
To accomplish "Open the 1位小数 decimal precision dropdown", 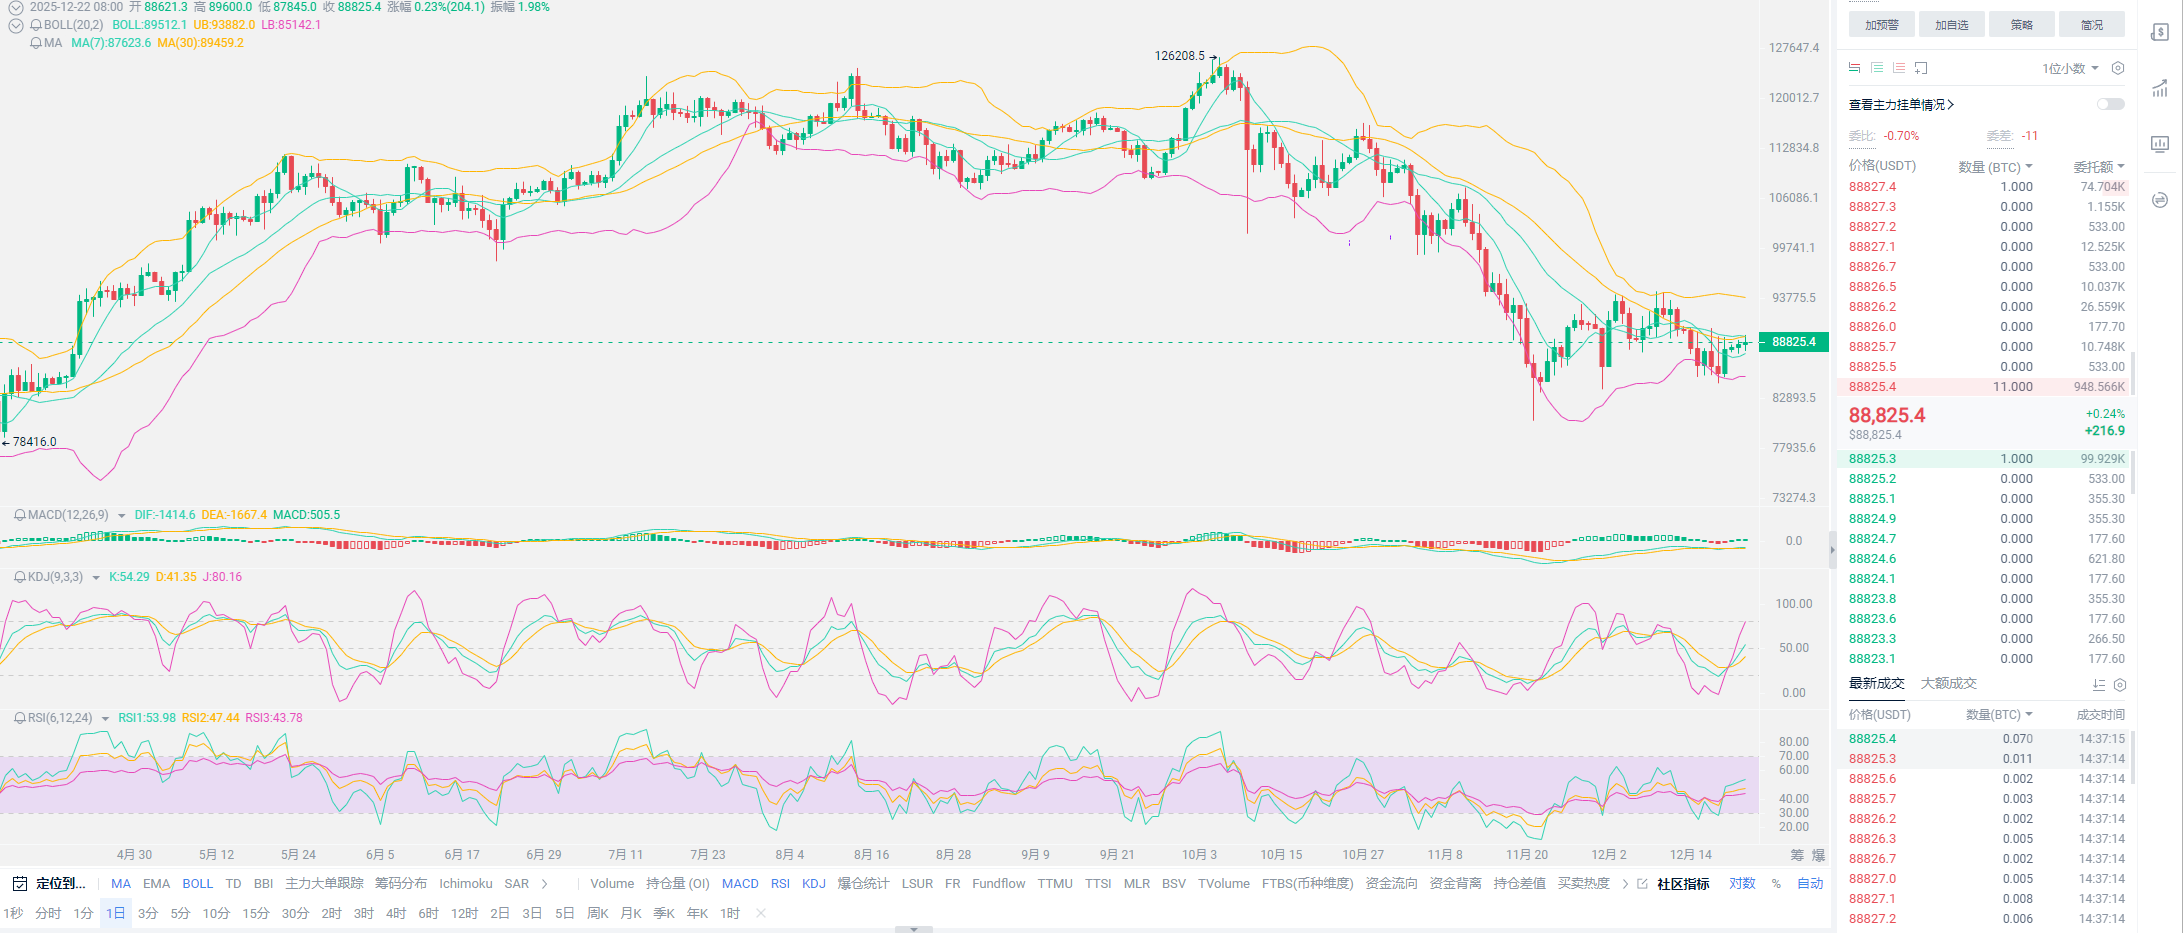I will (2070, 68).
